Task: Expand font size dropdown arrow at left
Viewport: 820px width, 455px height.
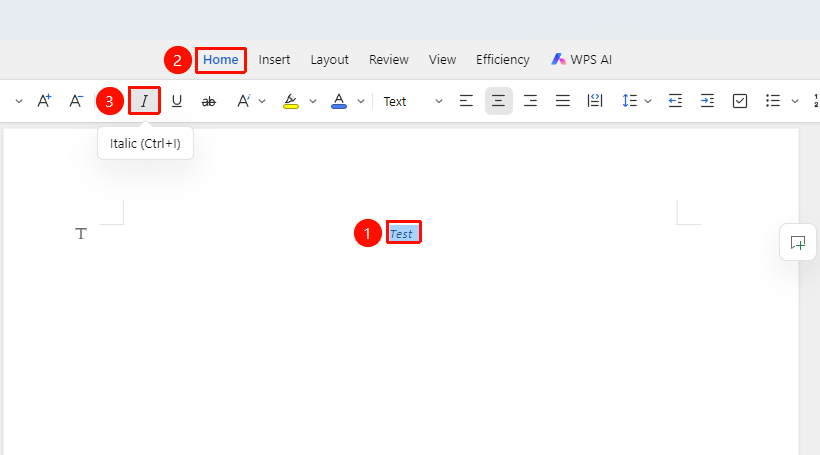Action: tap(19, 101)
